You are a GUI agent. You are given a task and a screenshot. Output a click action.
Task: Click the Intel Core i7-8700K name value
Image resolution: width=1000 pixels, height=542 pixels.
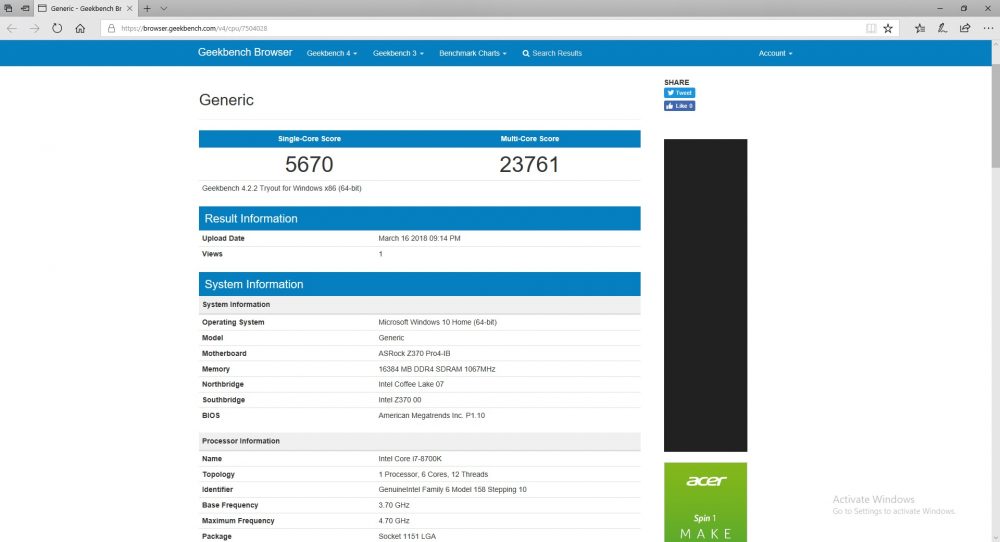(409, 459)
